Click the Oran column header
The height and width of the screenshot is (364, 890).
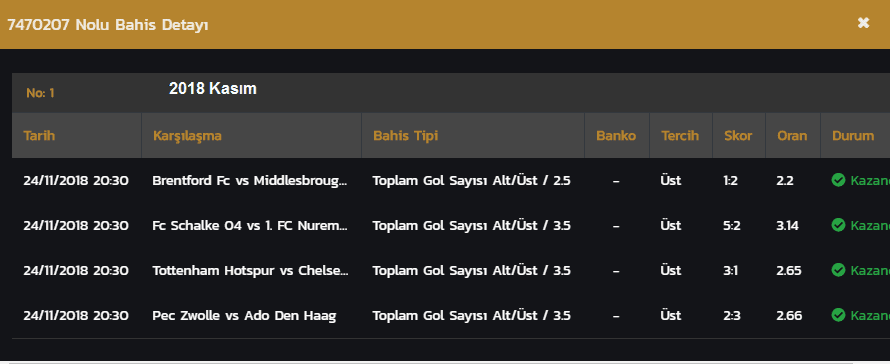[x=792, y=136]
